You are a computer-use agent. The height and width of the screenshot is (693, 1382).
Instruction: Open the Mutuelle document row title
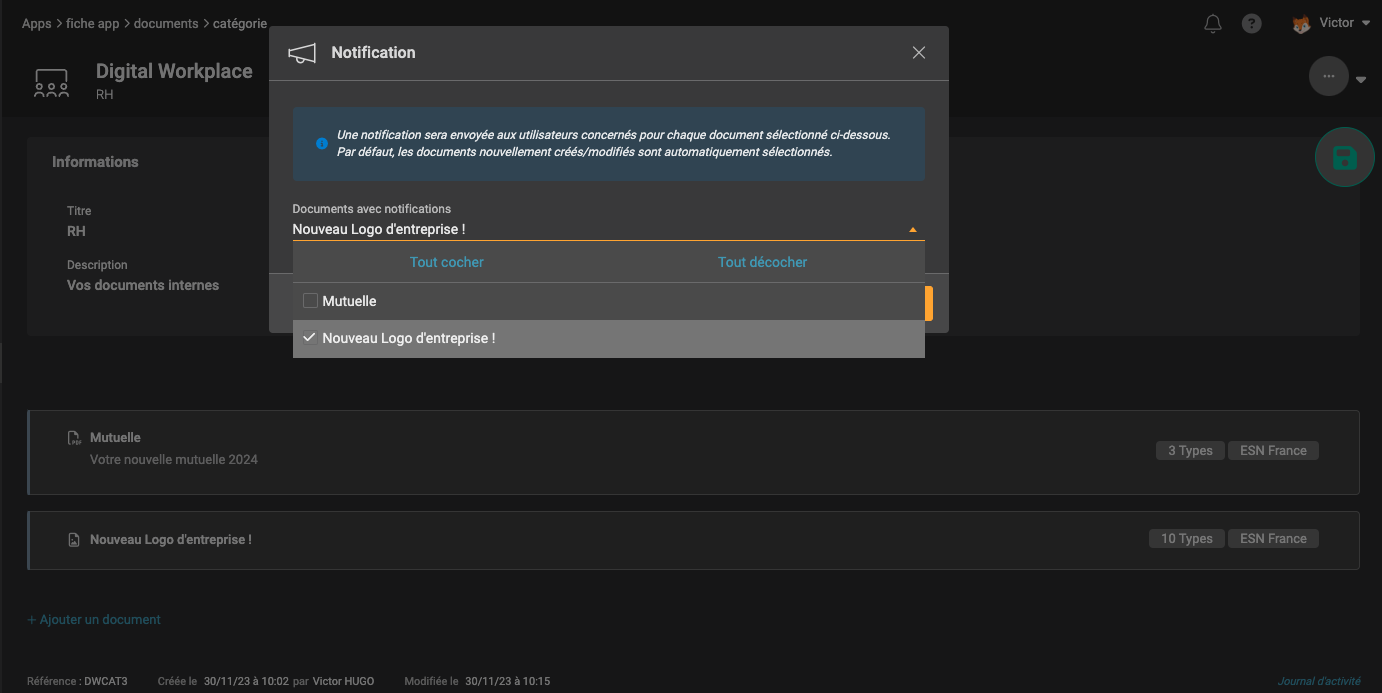pos(115,437)
